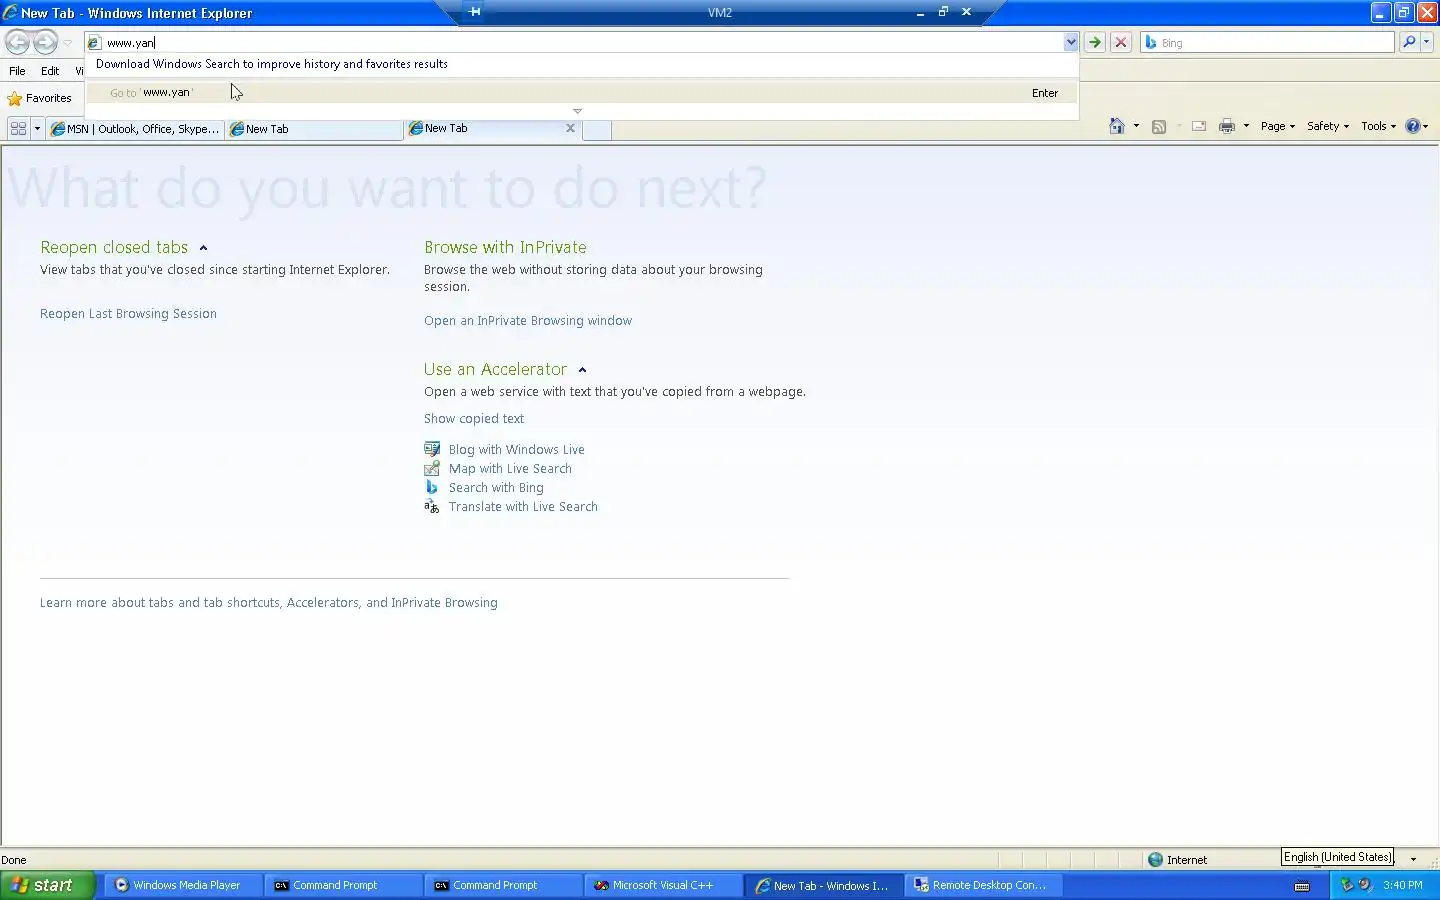Click the Forward navigation arrow button
The image size is (1440, 900).
pos(45,42)
